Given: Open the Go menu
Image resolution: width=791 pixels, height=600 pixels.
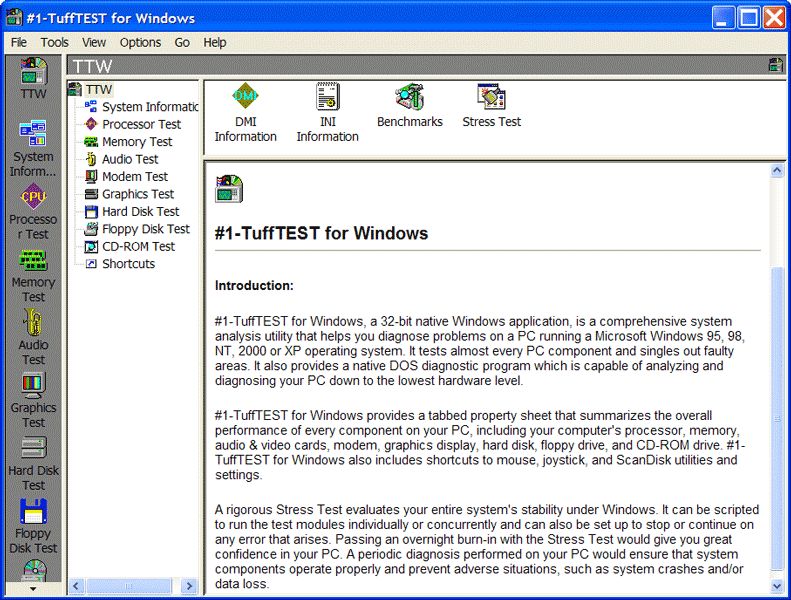Looking at the screenshot, I should pos(182,42).
